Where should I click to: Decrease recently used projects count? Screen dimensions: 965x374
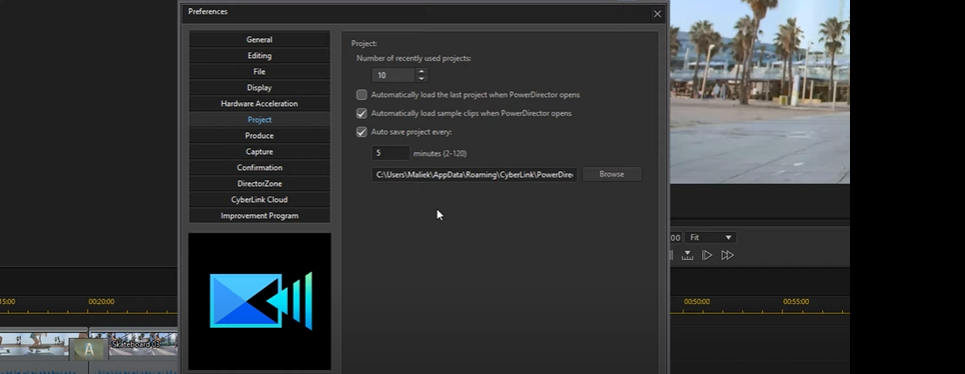[x=422, y=79]
